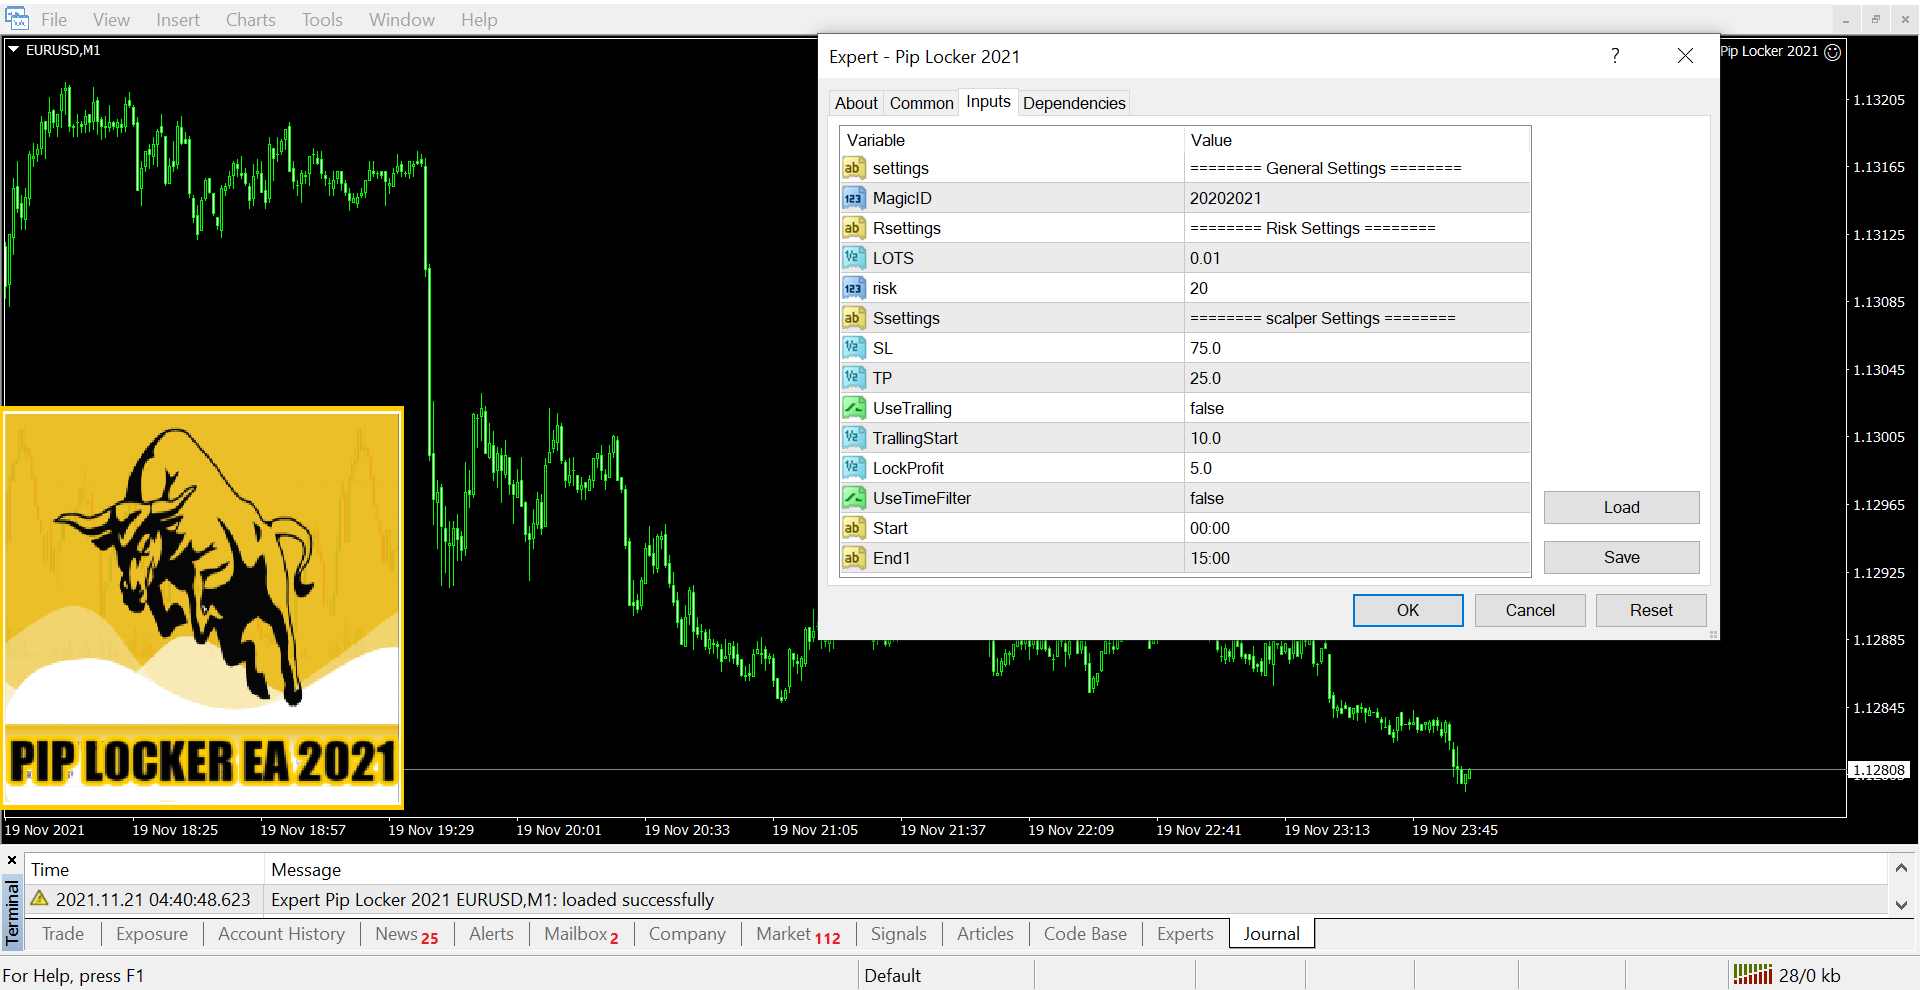This screenshot has width=1920, height=990.
Task: Edit the End1 time value 15:00
Action: [x=1357, y=558]
